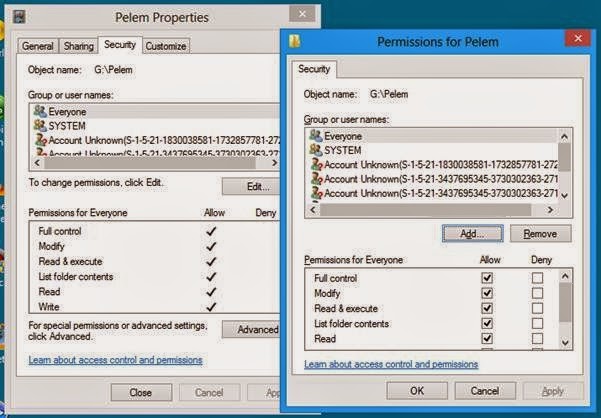
Task: Select SYSTEM row in Permissions dialog
Action: coord(434,150)
